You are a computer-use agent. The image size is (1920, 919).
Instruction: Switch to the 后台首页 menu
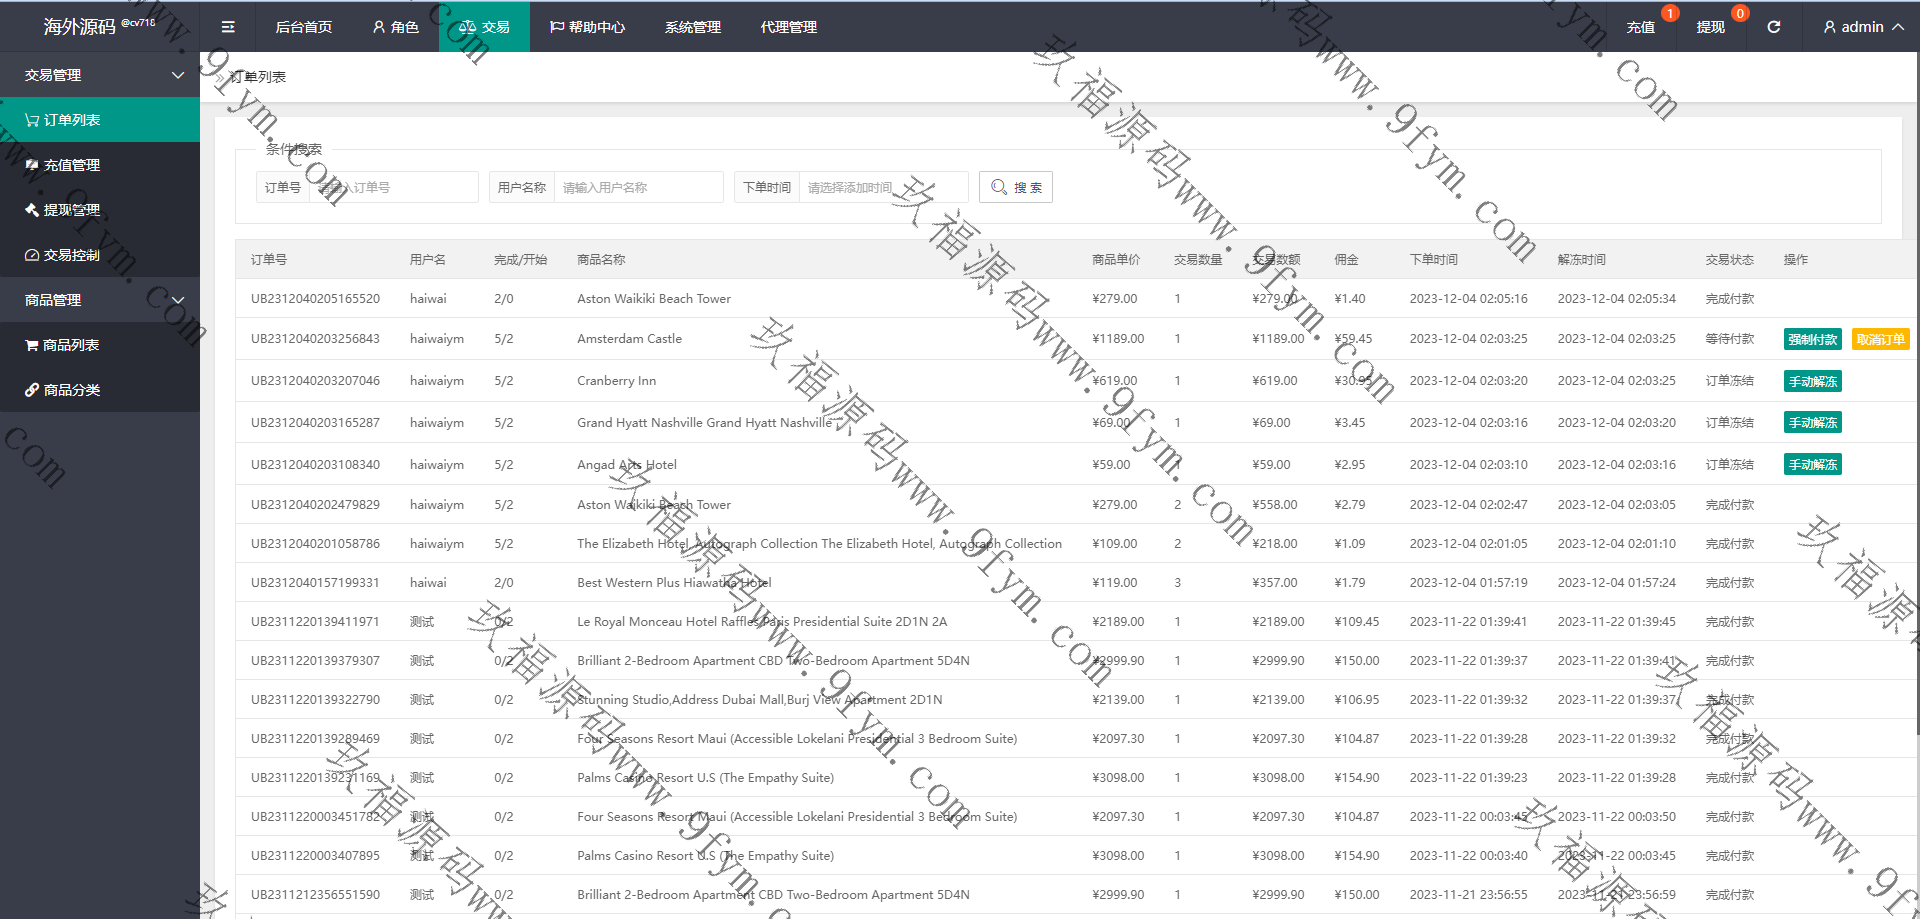[304, 27]
